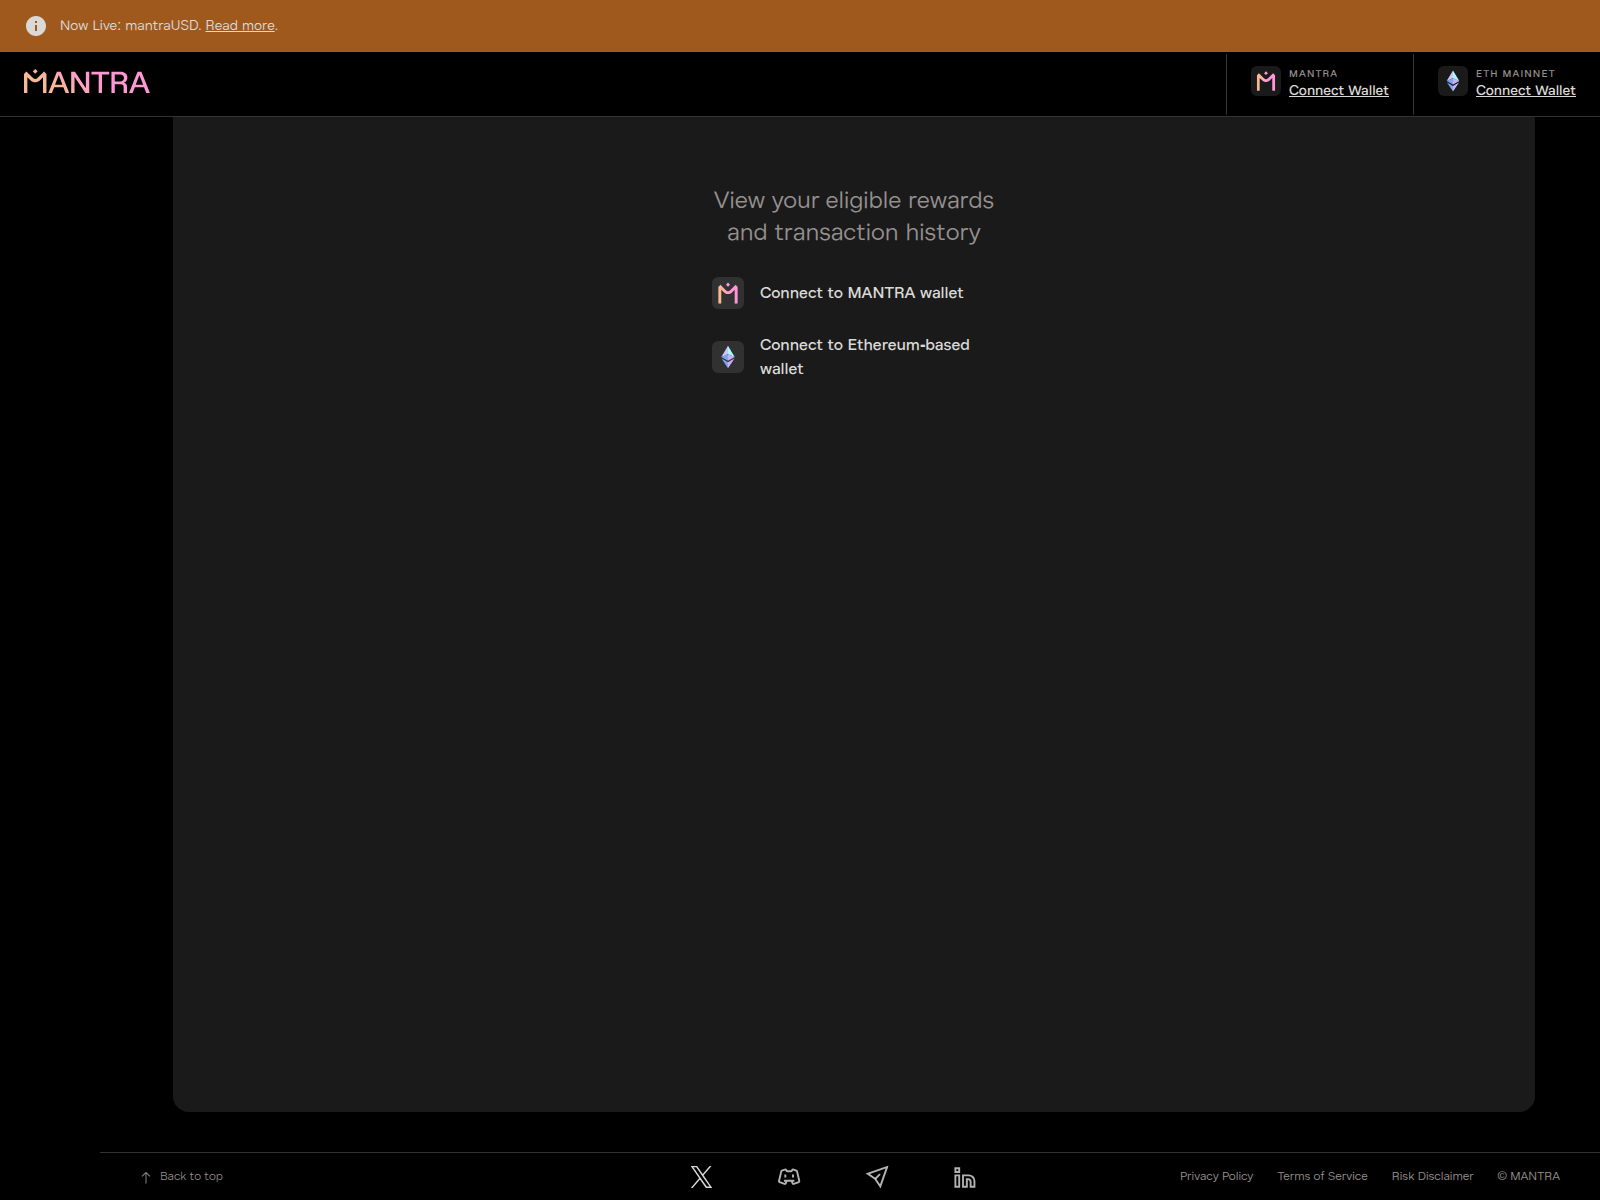The width and height of the screenshot is (1600, 1200).
Task: Click the MANTRA logo in the header
Action: [x=85, y=83]
